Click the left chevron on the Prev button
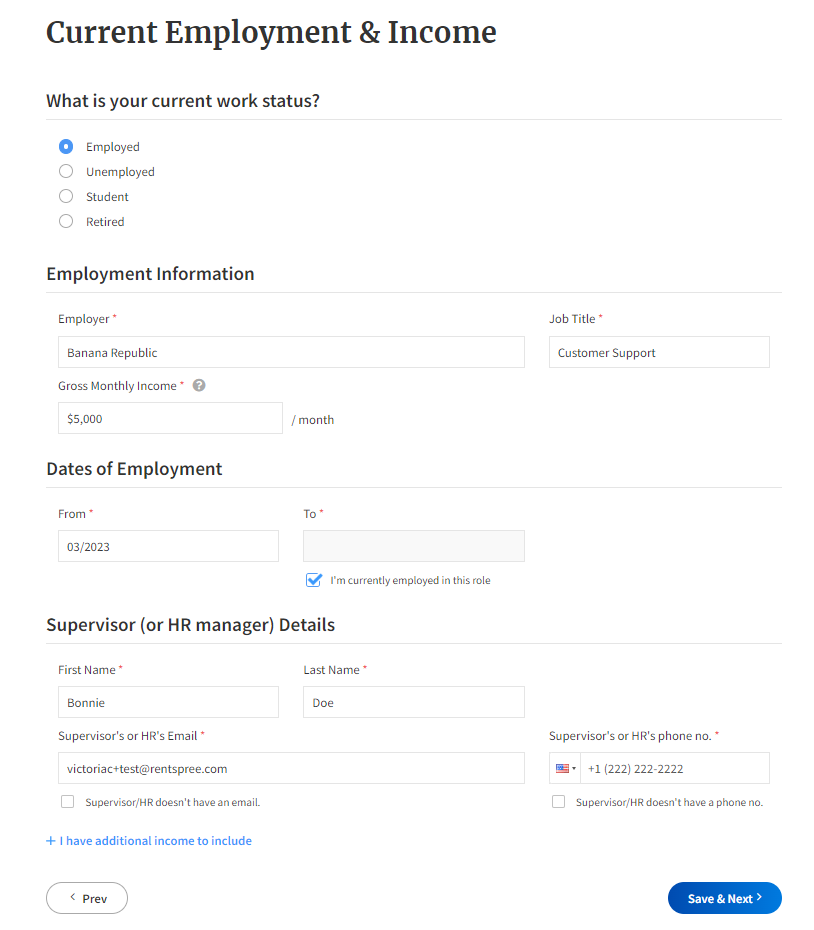This screenshot has height=930, width=814. [x=70, y=898]
